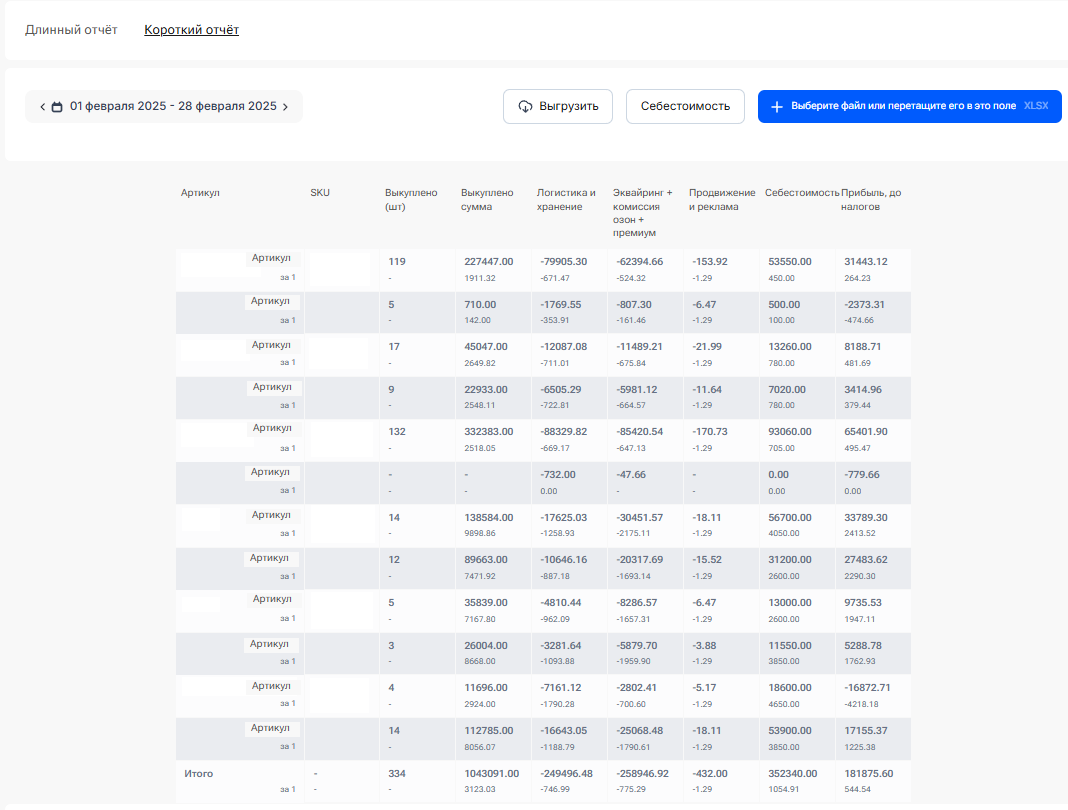The height and width of the screenshot is (810, 1068).
Task: Click the next period right chevron
Action: 285,107
